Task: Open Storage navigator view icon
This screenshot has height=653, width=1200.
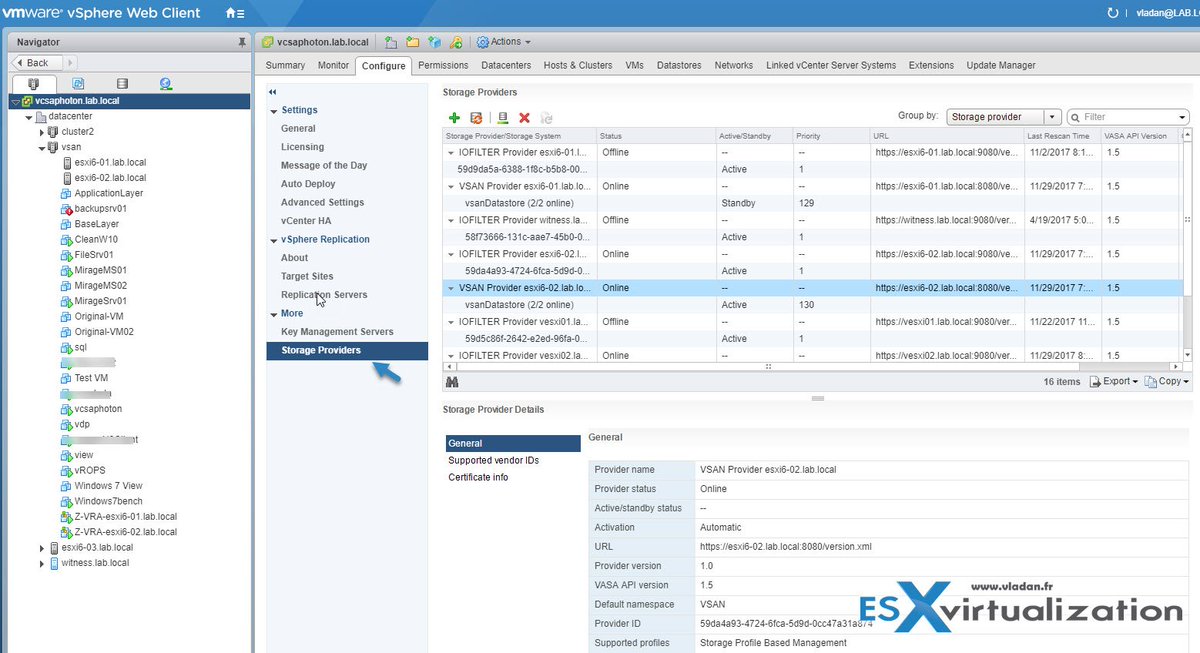Action: click(122, 84)
